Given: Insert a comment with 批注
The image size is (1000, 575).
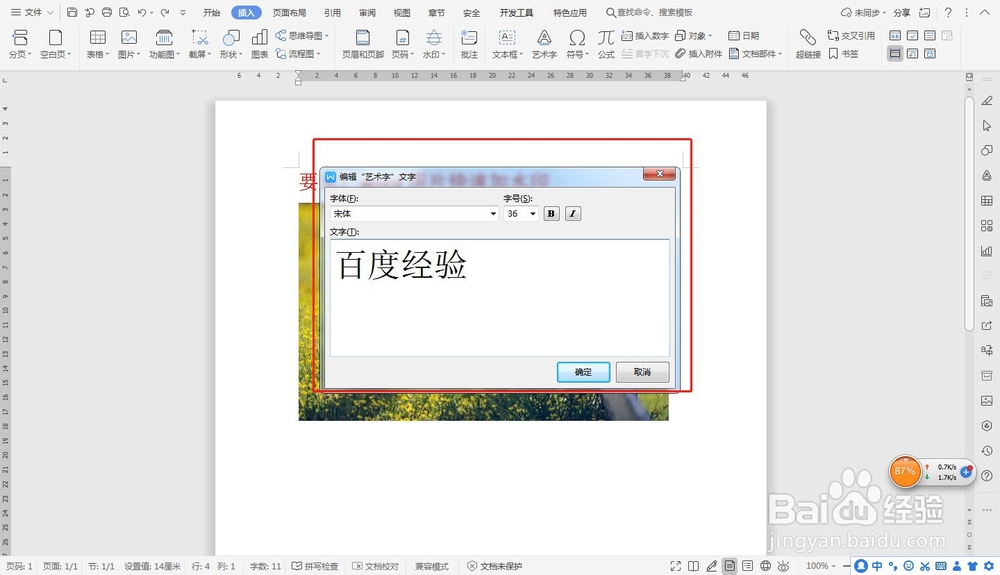Looking at the screenshot, I should point(469,44).
